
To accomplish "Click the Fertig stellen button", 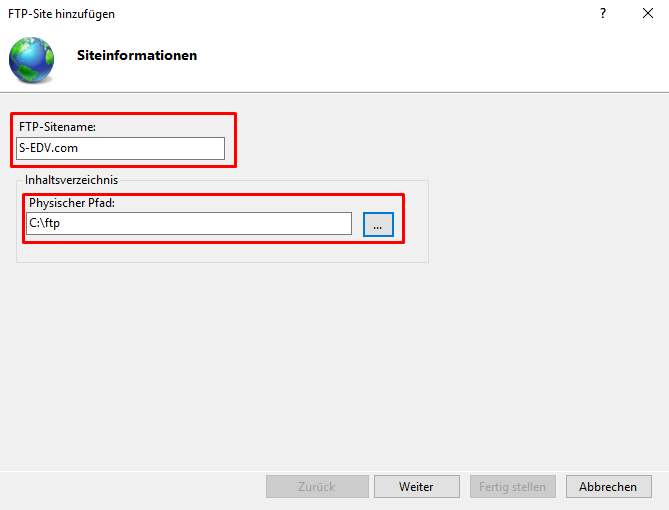I will [x=513, y=487].
